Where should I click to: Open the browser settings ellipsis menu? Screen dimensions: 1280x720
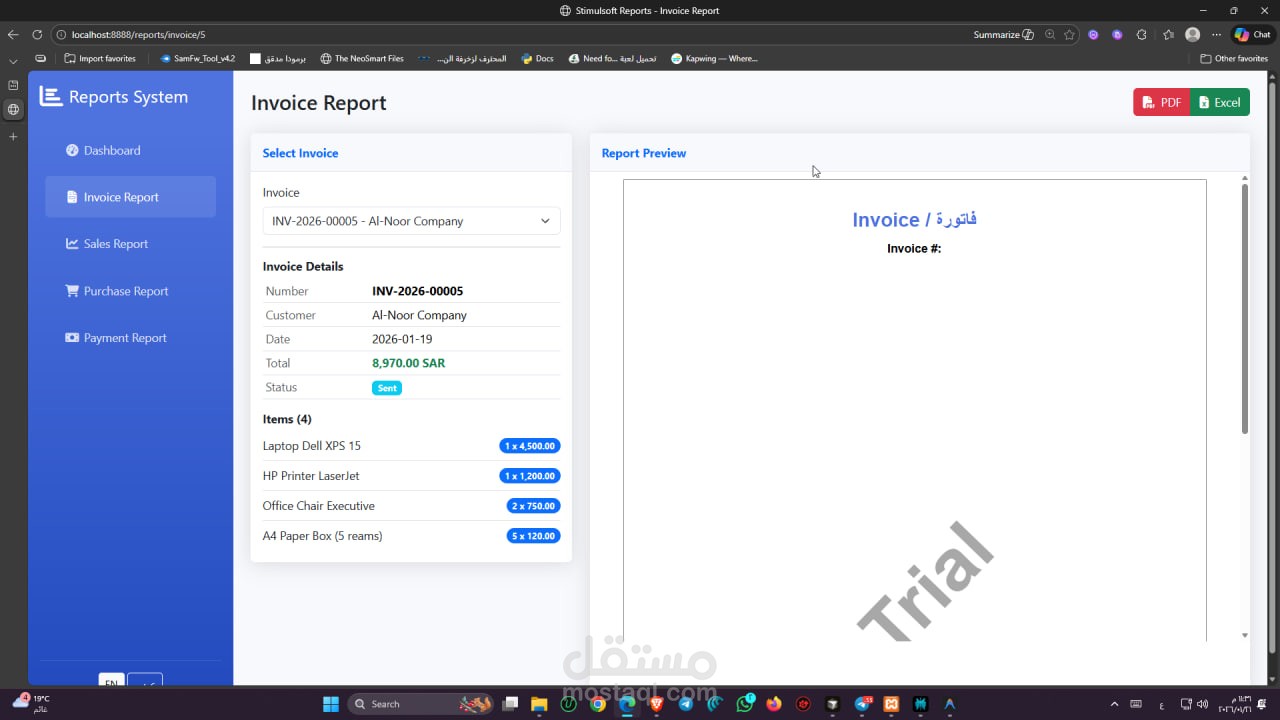[x=1216, y=34]
